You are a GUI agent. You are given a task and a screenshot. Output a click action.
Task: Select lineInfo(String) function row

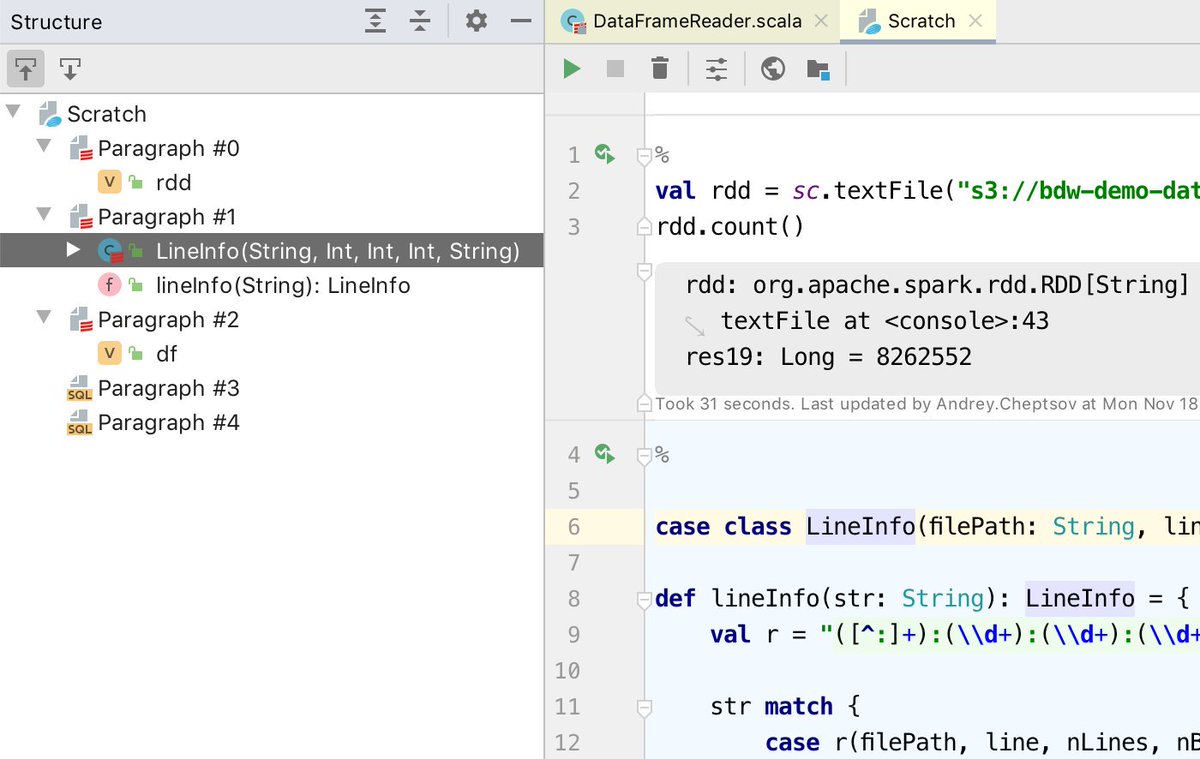pyautogui.click(x=272, y=285)
